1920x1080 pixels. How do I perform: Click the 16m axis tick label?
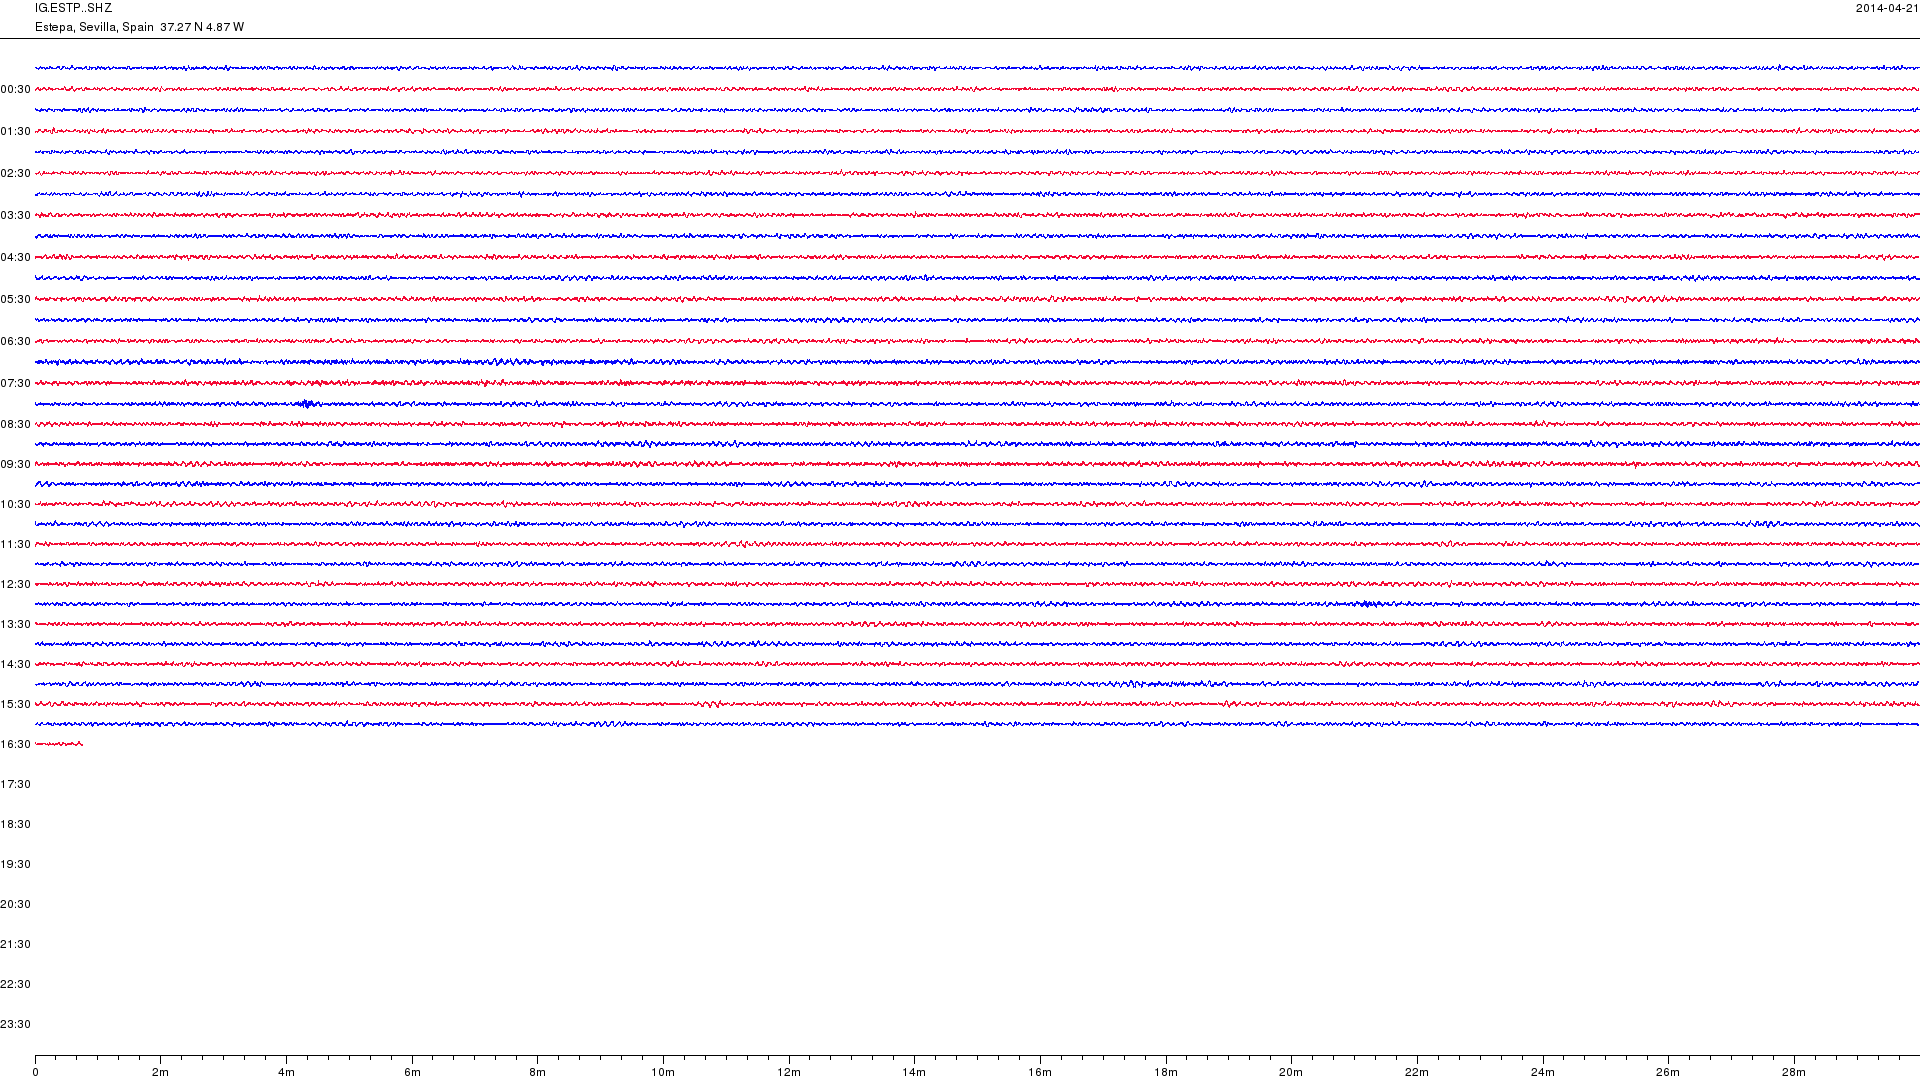click(x=1040, y=1072)
